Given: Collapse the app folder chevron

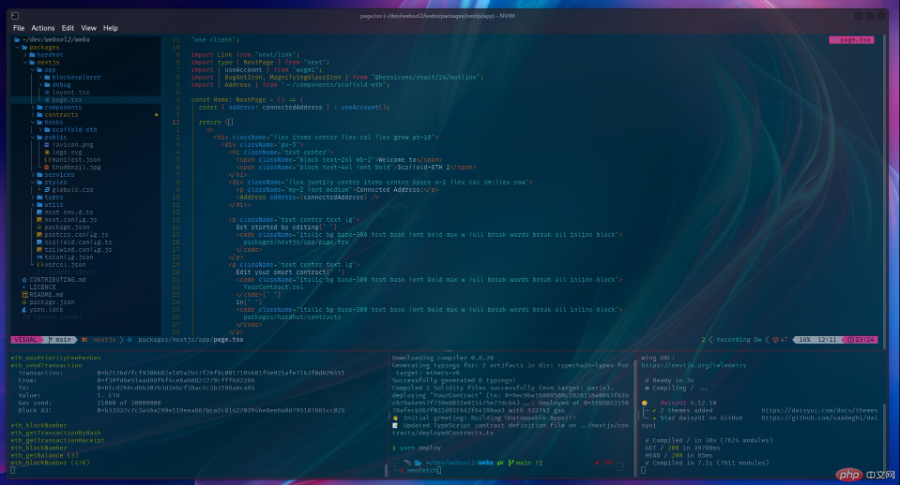Looking at the screenshot, I should [33, 69].
